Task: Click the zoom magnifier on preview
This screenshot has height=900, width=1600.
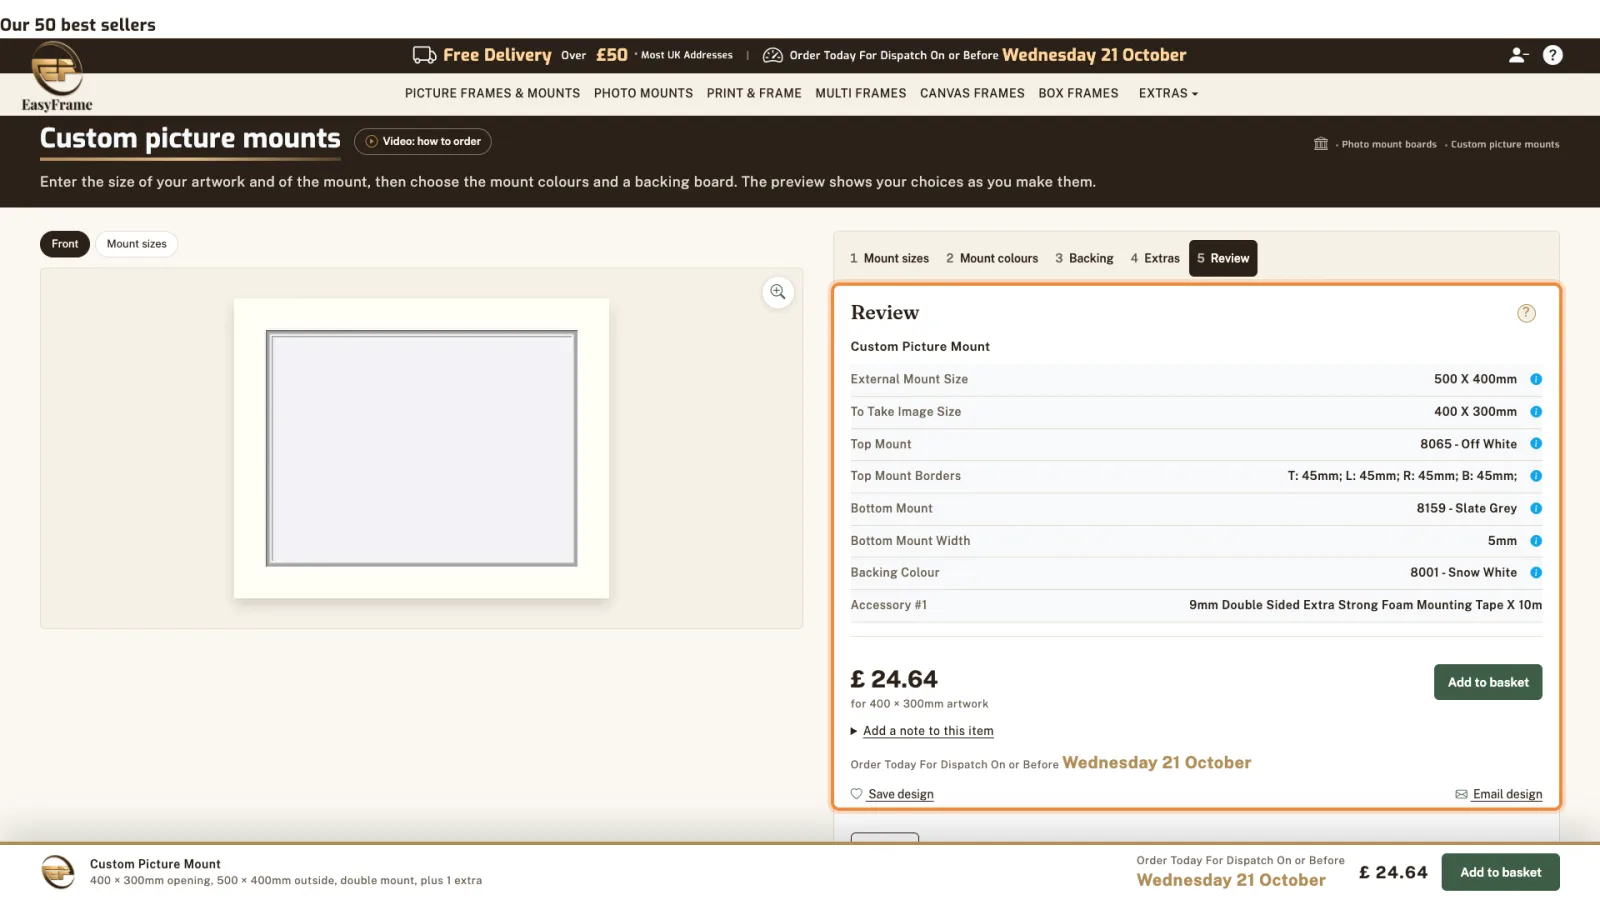Action: [778, 292]
